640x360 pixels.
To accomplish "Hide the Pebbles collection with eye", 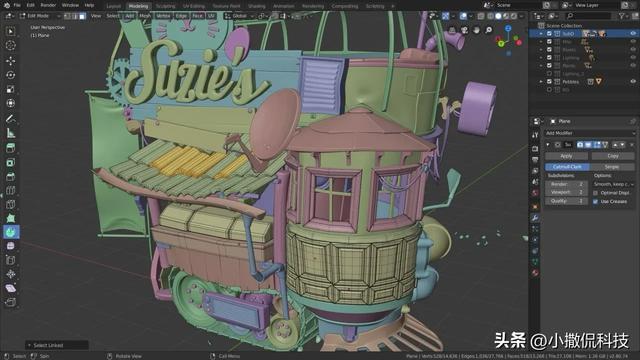I will pos(633,82).
